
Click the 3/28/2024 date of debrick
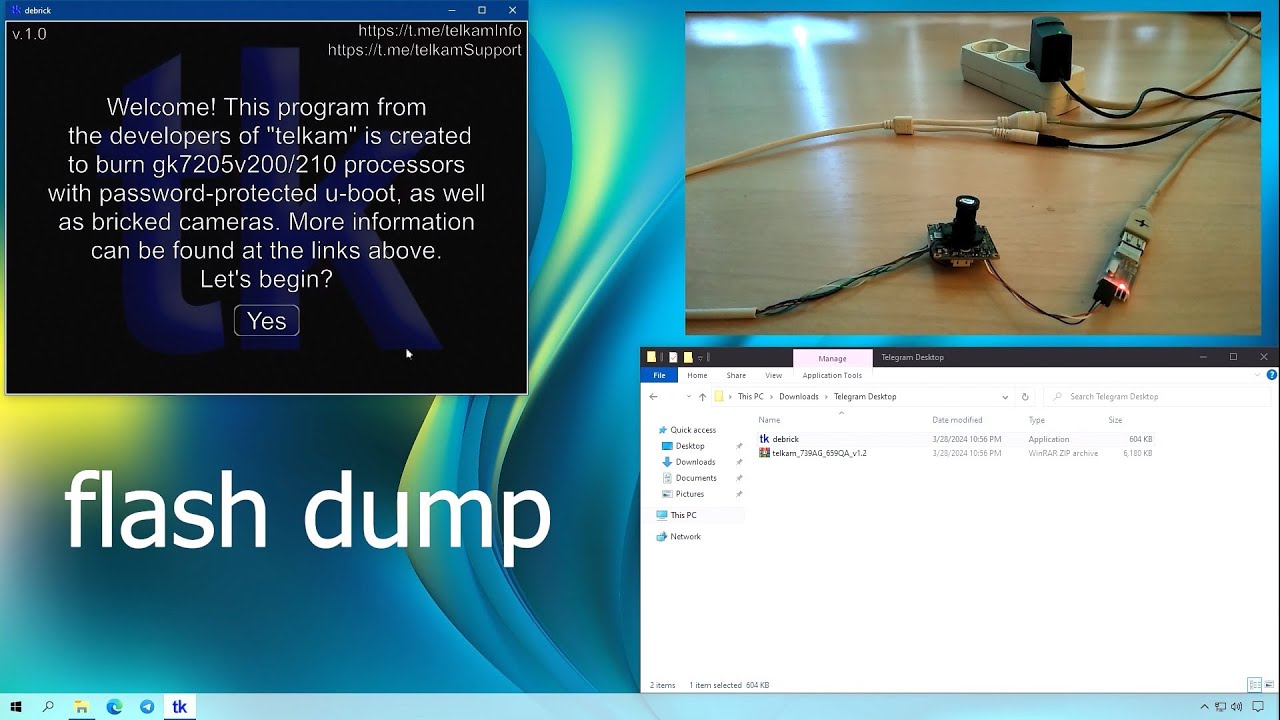coord(966,439)
